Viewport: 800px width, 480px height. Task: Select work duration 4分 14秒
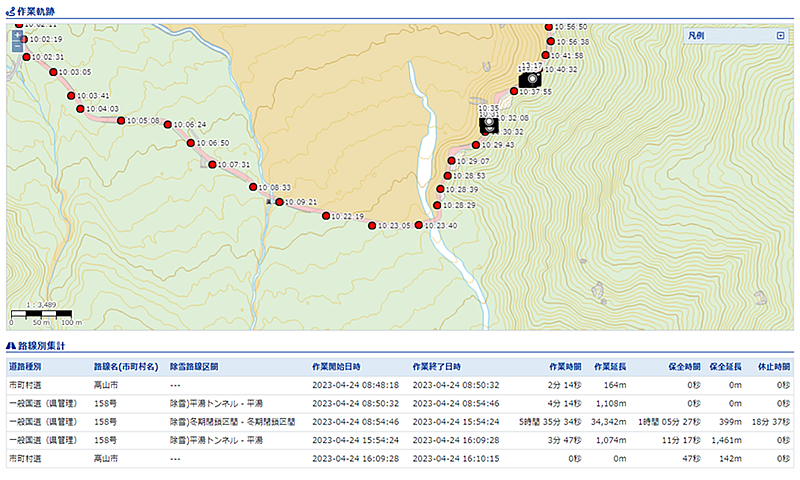click(x=565, y=403)
